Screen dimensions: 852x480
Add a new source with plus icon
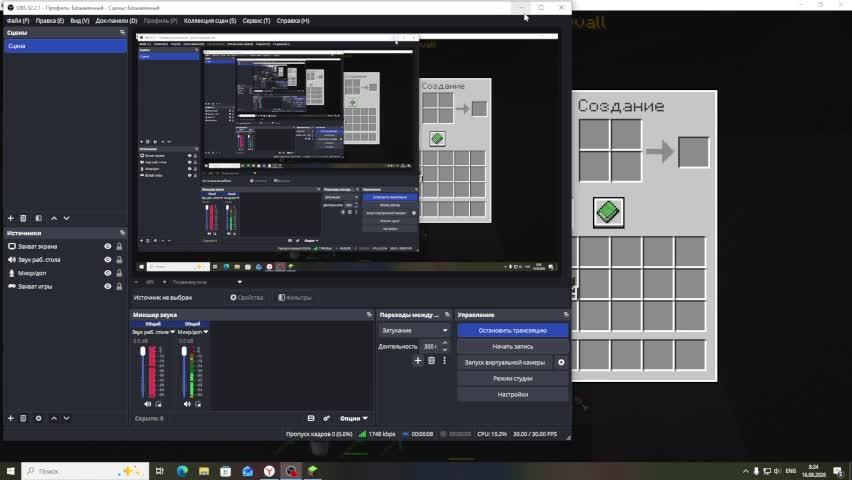click(10, 418)
